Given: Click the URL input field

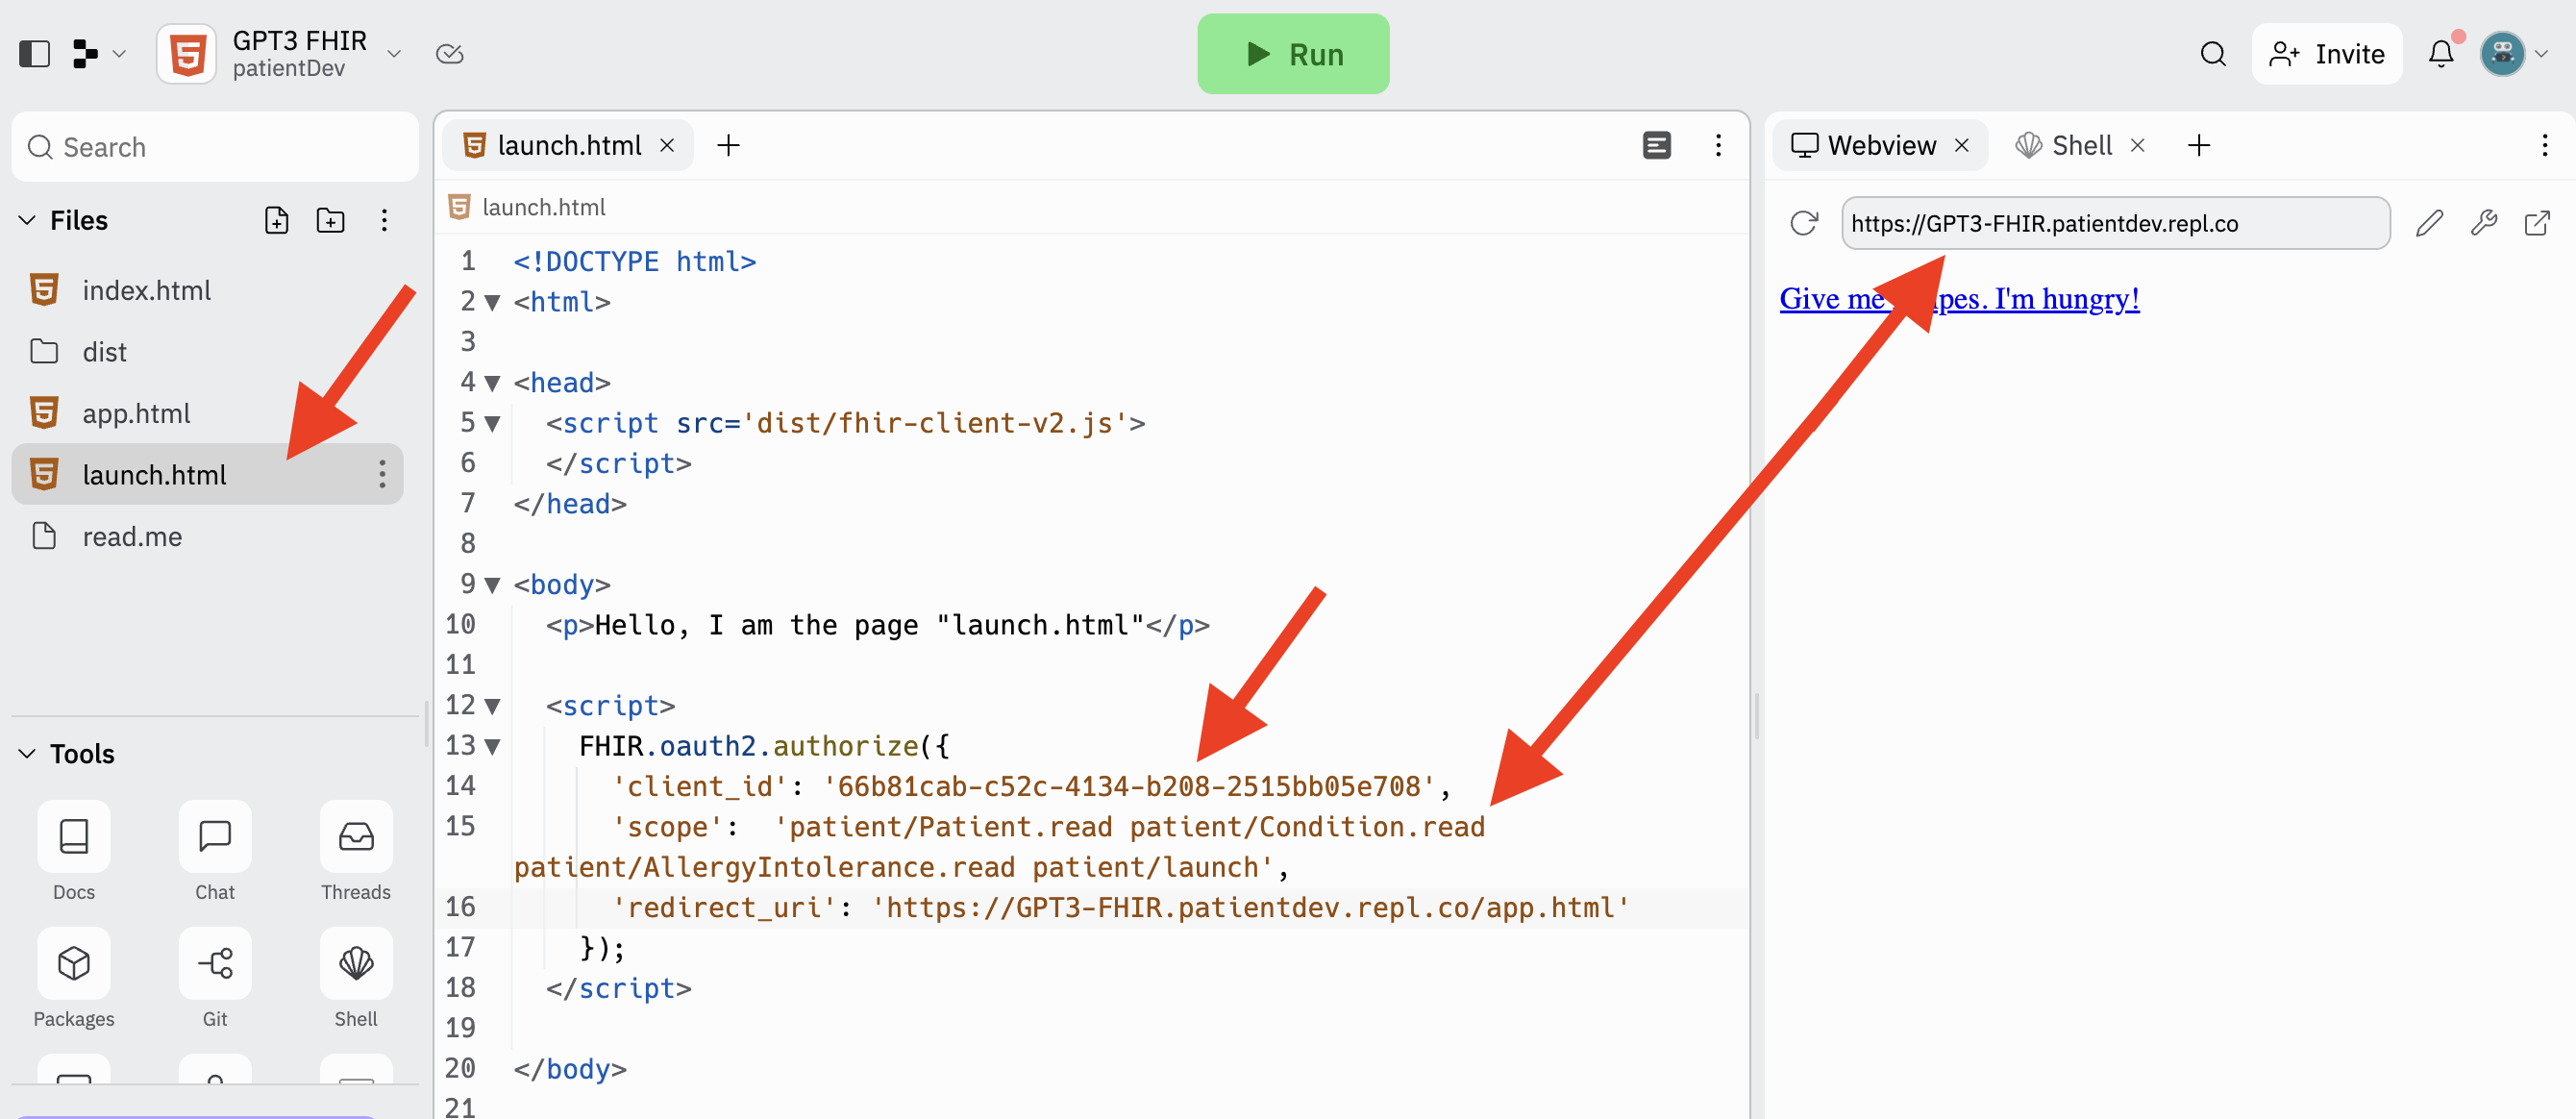Looking at the screenshot, I should tap(2111, 222).
